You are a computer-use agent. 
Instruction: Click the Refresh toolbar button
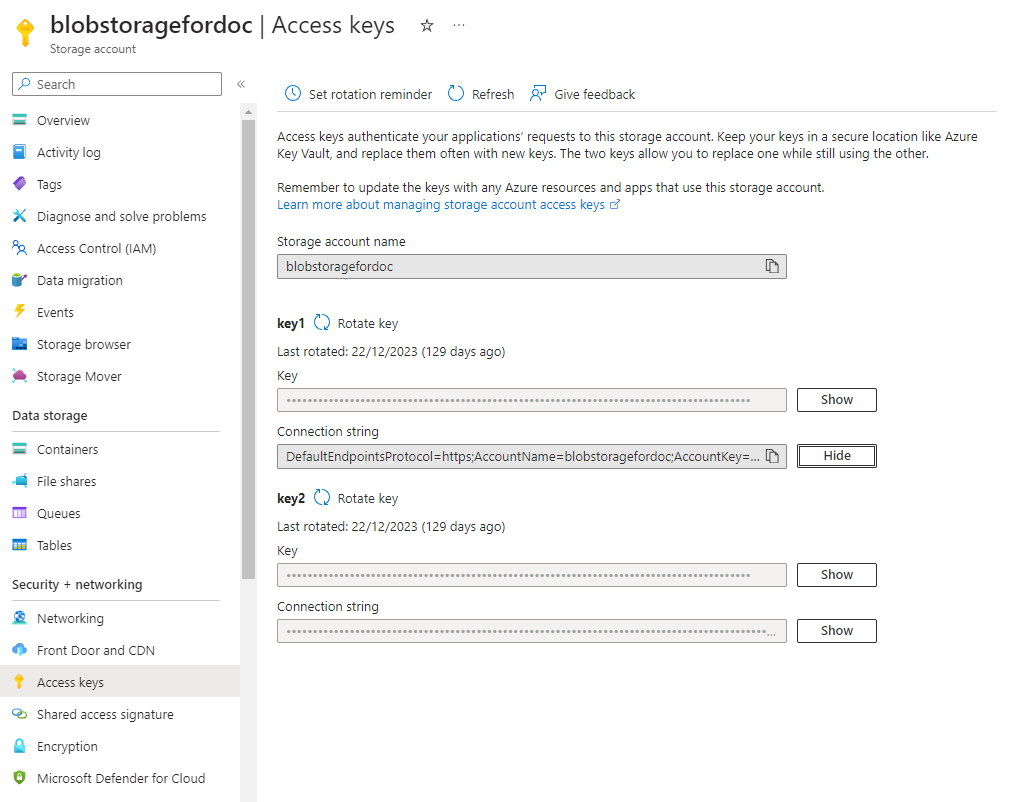point(481,94)
